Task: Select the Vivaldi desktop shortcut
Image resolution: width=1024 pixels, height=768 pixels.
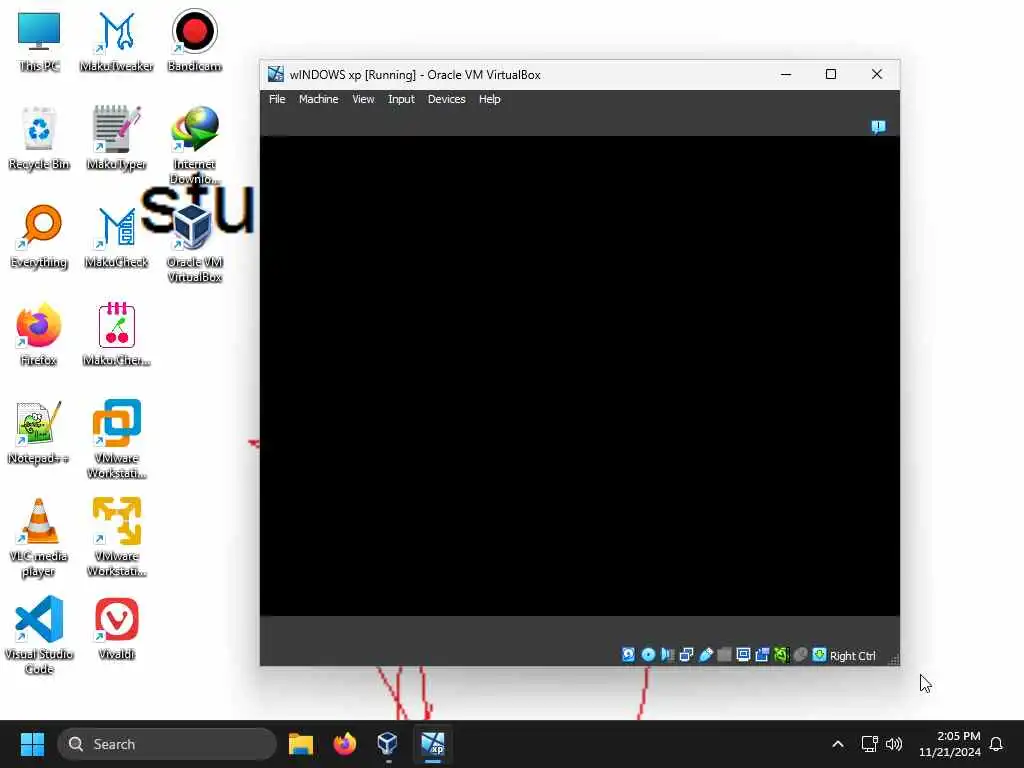Action: [117, 628]
